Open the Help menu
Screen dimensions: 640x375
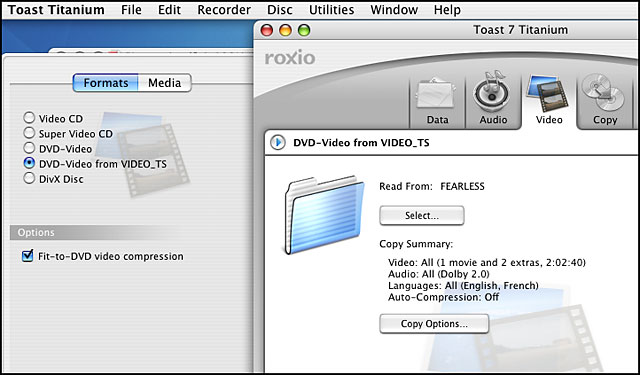click(x=447, y=10)
